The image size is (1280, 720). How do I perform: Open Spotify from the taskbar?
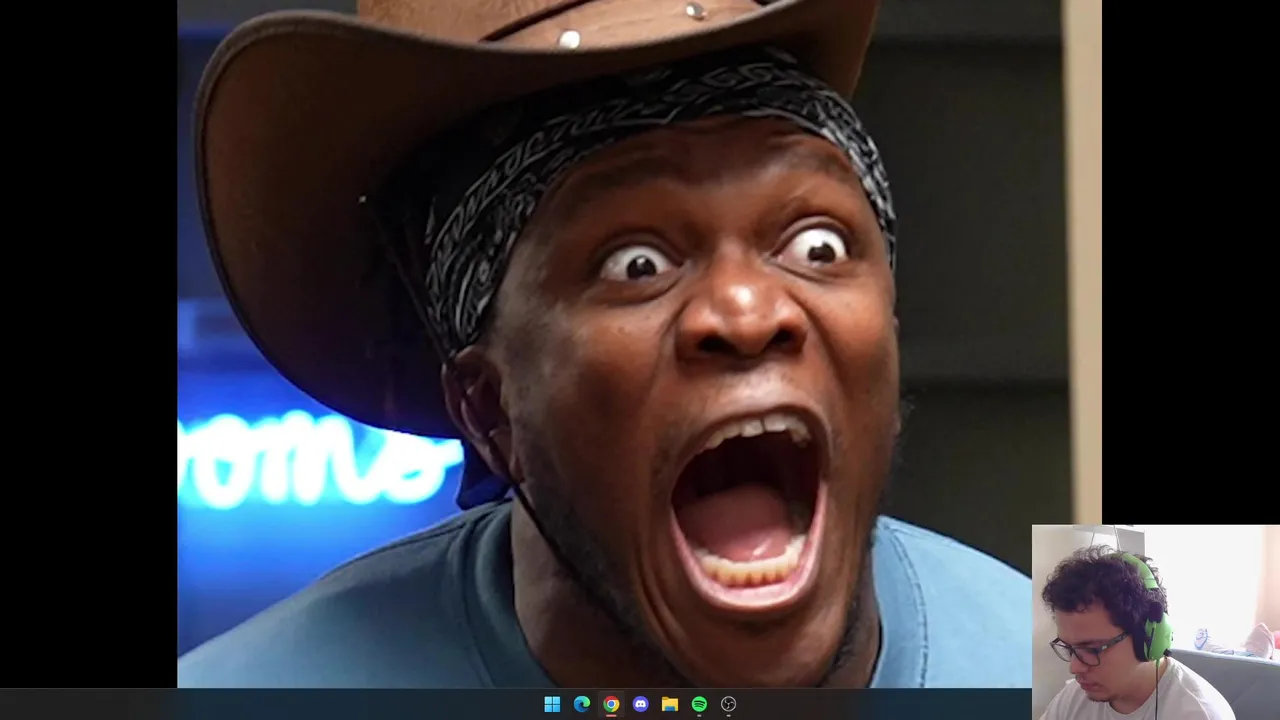699,704
